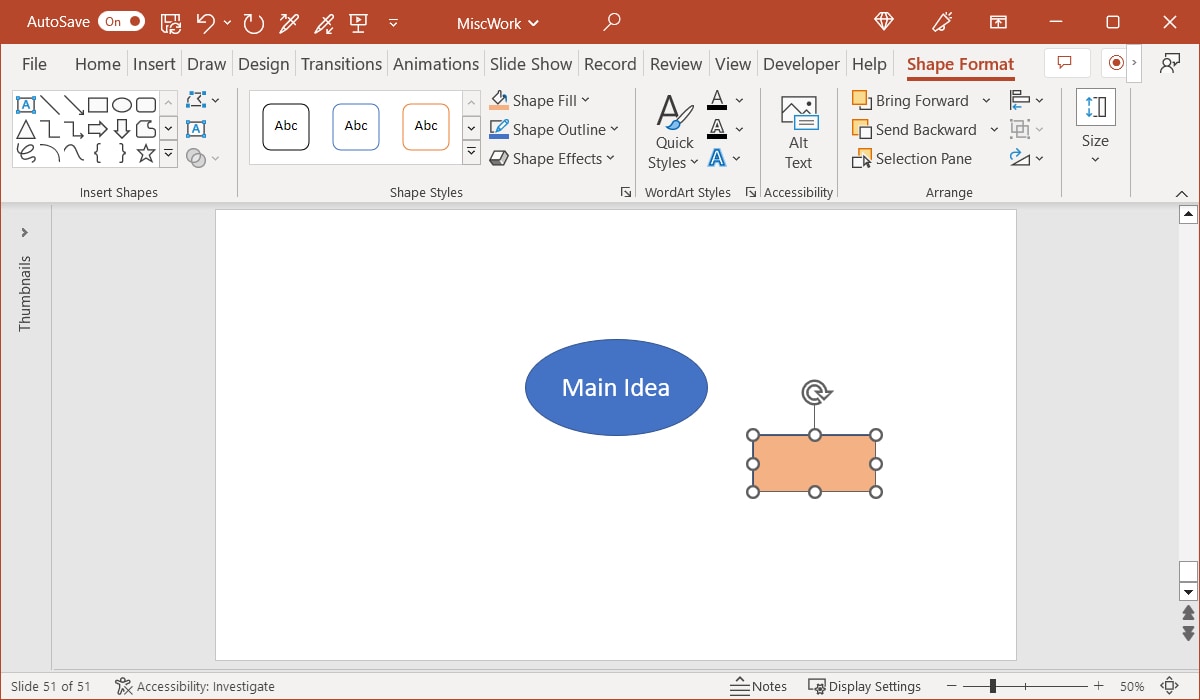
Task: Select the Oval shape in Insert Shapes
Action: click(122, 104)
